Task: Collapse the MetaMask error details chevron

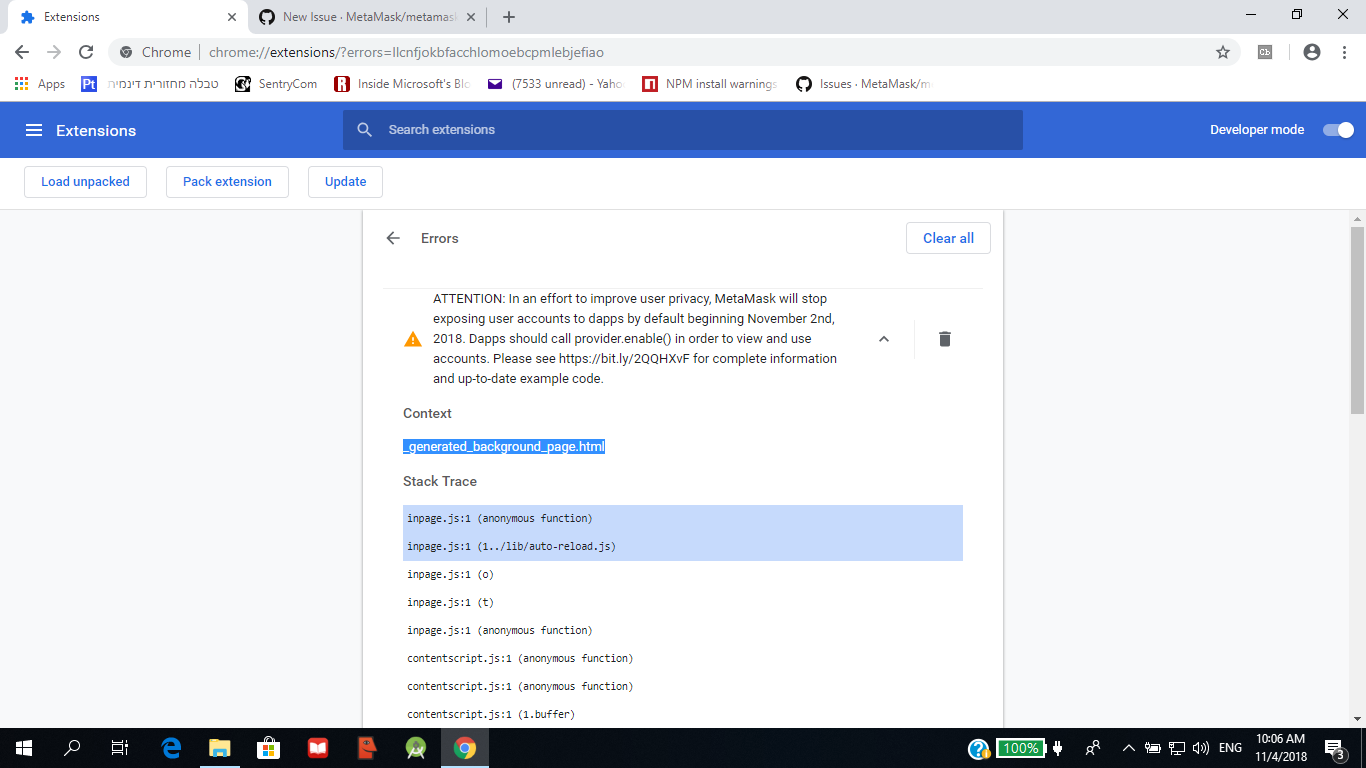Action: pos(883,339)
